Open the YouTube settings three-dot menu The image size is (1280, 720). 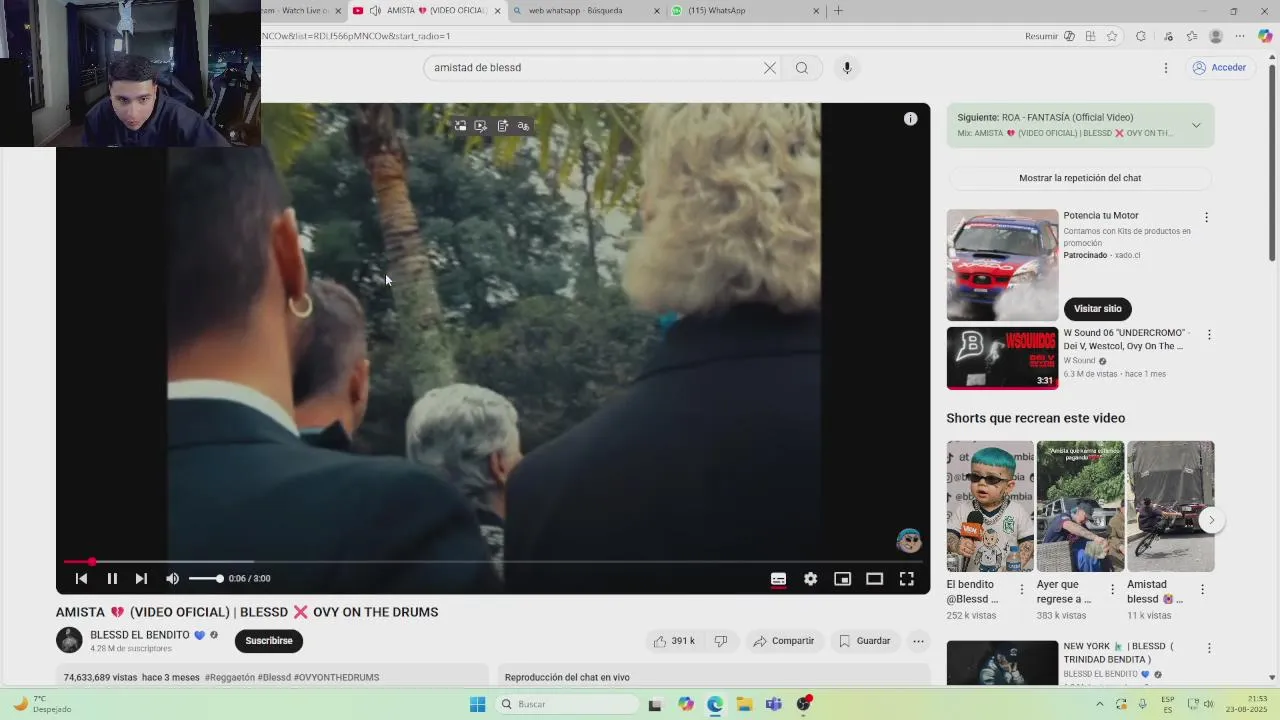pyautogui.click(x=1165, y=68)
